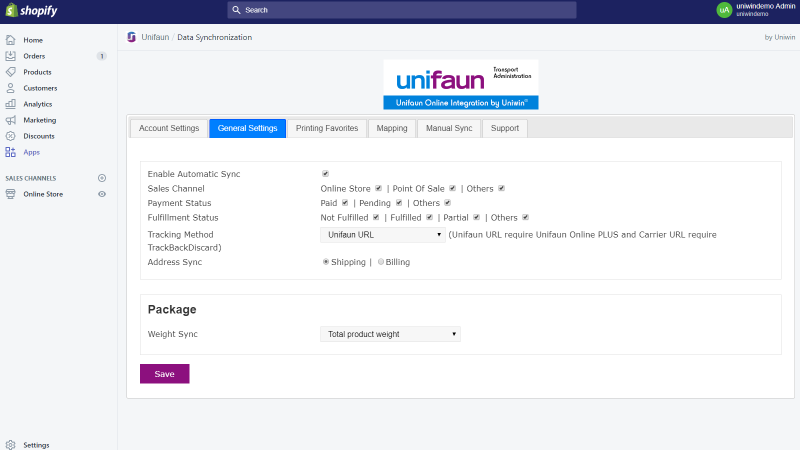The height and width of the screenshot is (450, 800).
Task: Click the Products tag icon
Action: pos(11,72)
